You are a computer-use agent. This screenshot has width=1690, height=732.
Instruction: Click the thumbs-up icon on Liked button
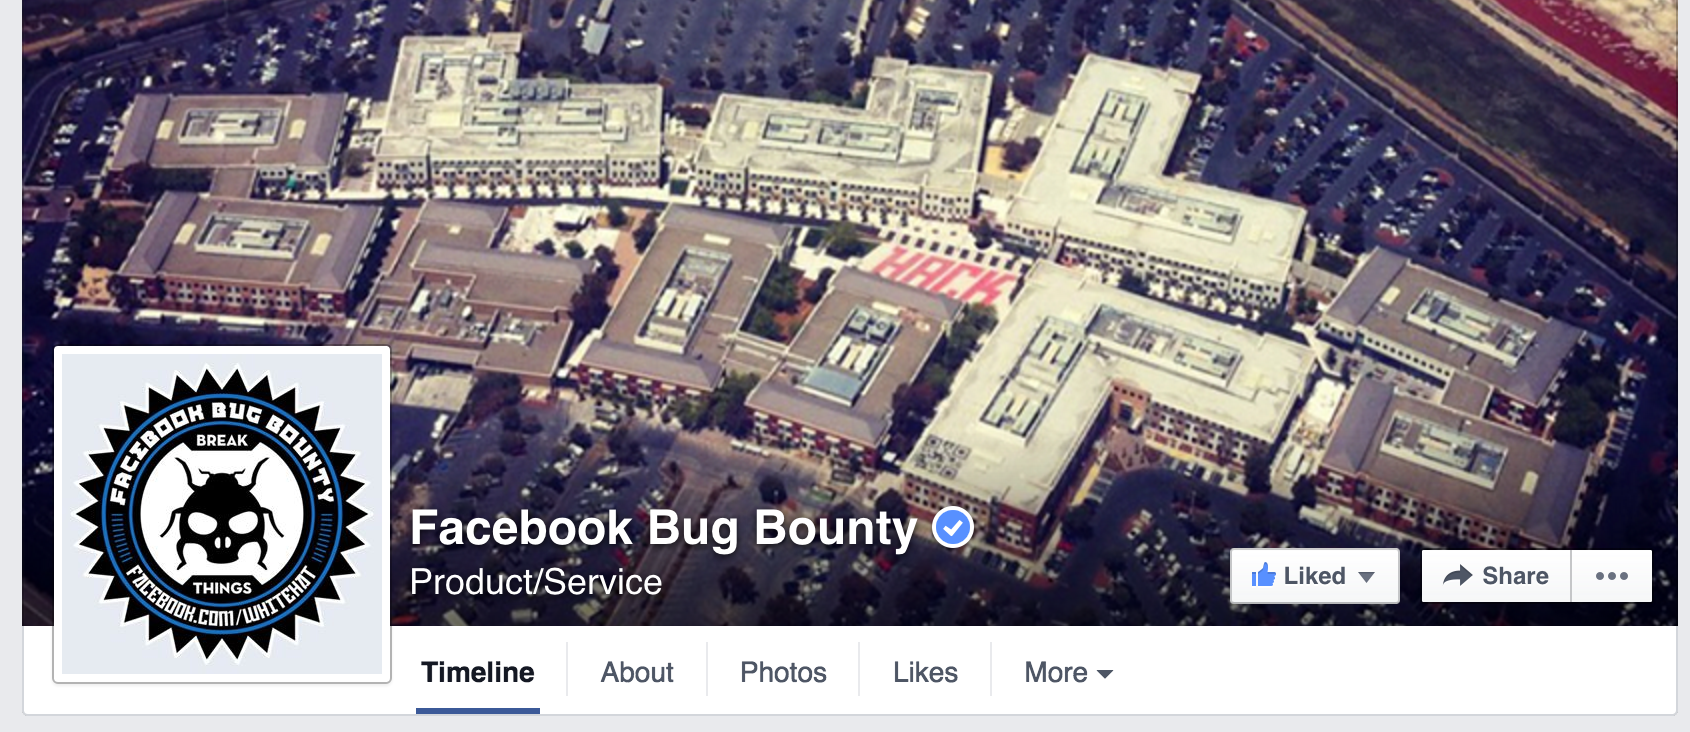1263,575
